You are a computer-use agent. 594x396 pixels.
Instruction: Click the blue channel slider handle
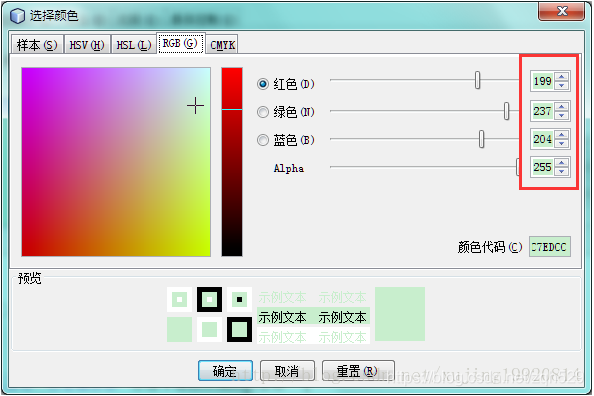pyautogui.click(x=481, y=139)
